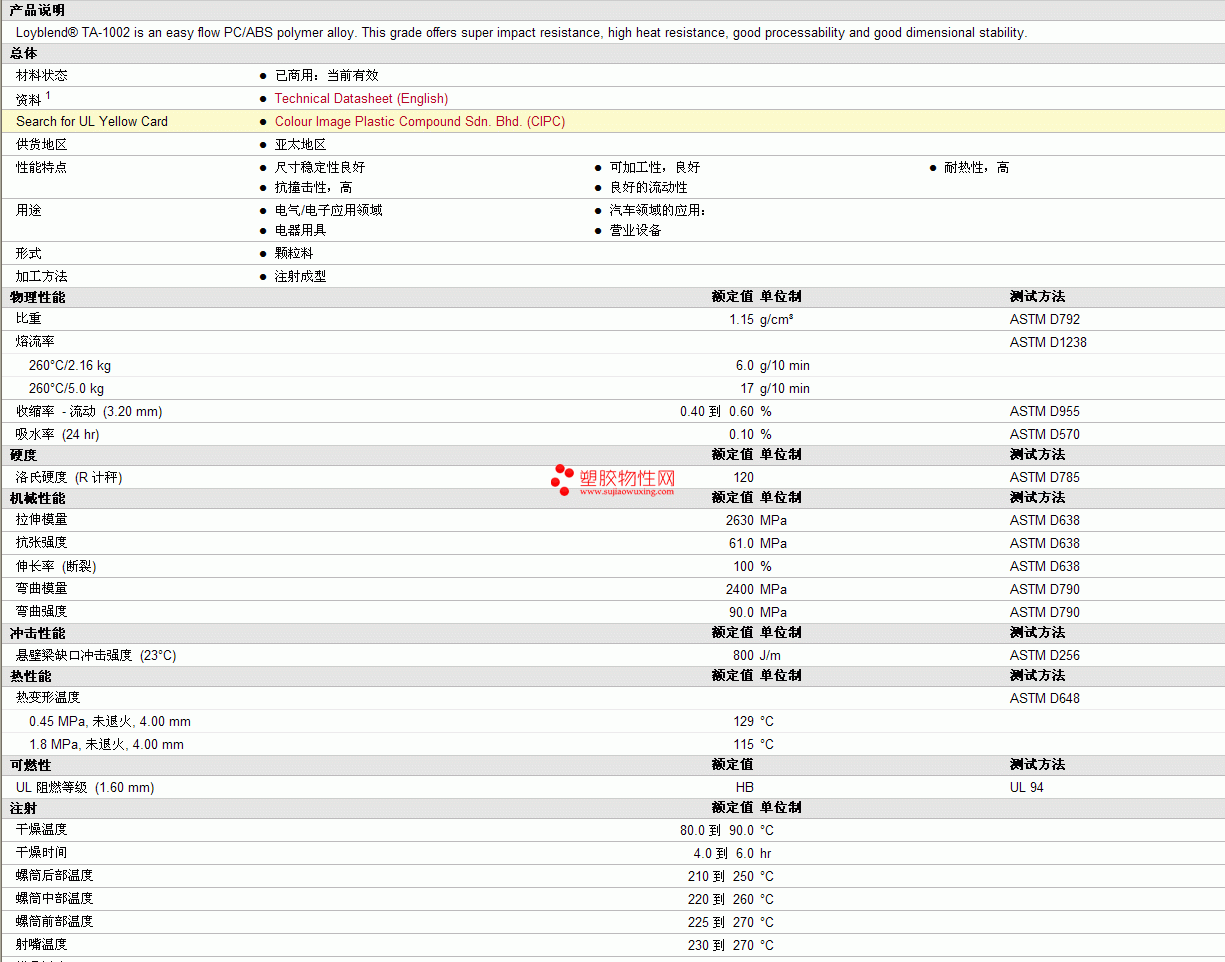Click the 吸水率 (24 hr) label
This screenshot has width=1225, height=962.
click(58, 434)
